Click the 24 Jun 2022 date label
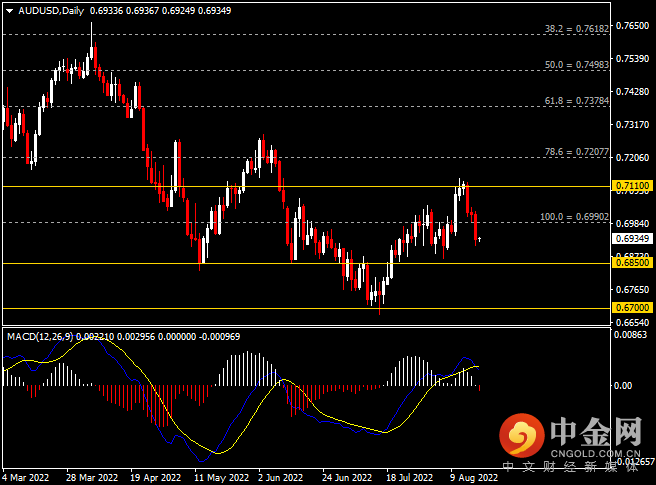This screenshot has height=485, width=656. 346,477
